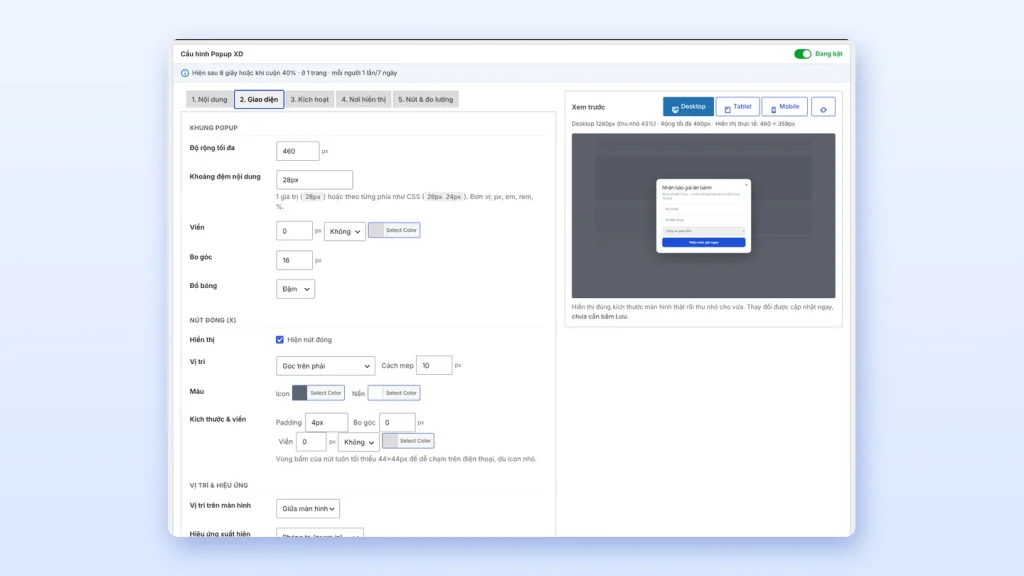
Task: Click the "Cách mép" offset field
Action: click(x=434, y=365)
